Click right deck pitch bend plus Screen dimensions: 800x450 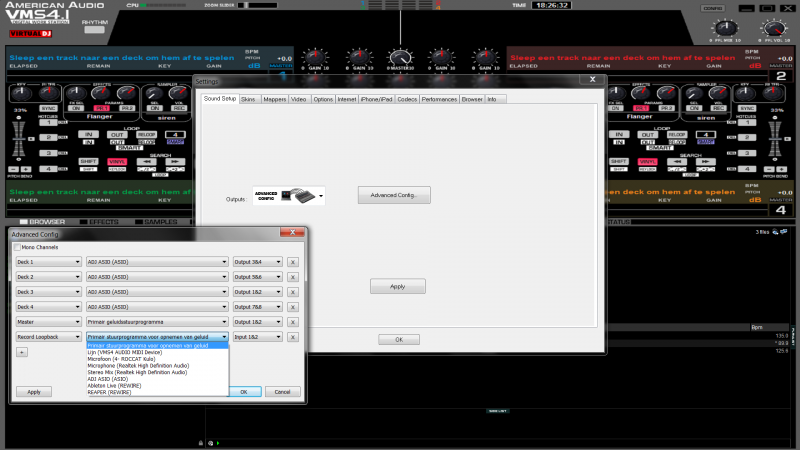pyautogui.click(x=781, y=169)
